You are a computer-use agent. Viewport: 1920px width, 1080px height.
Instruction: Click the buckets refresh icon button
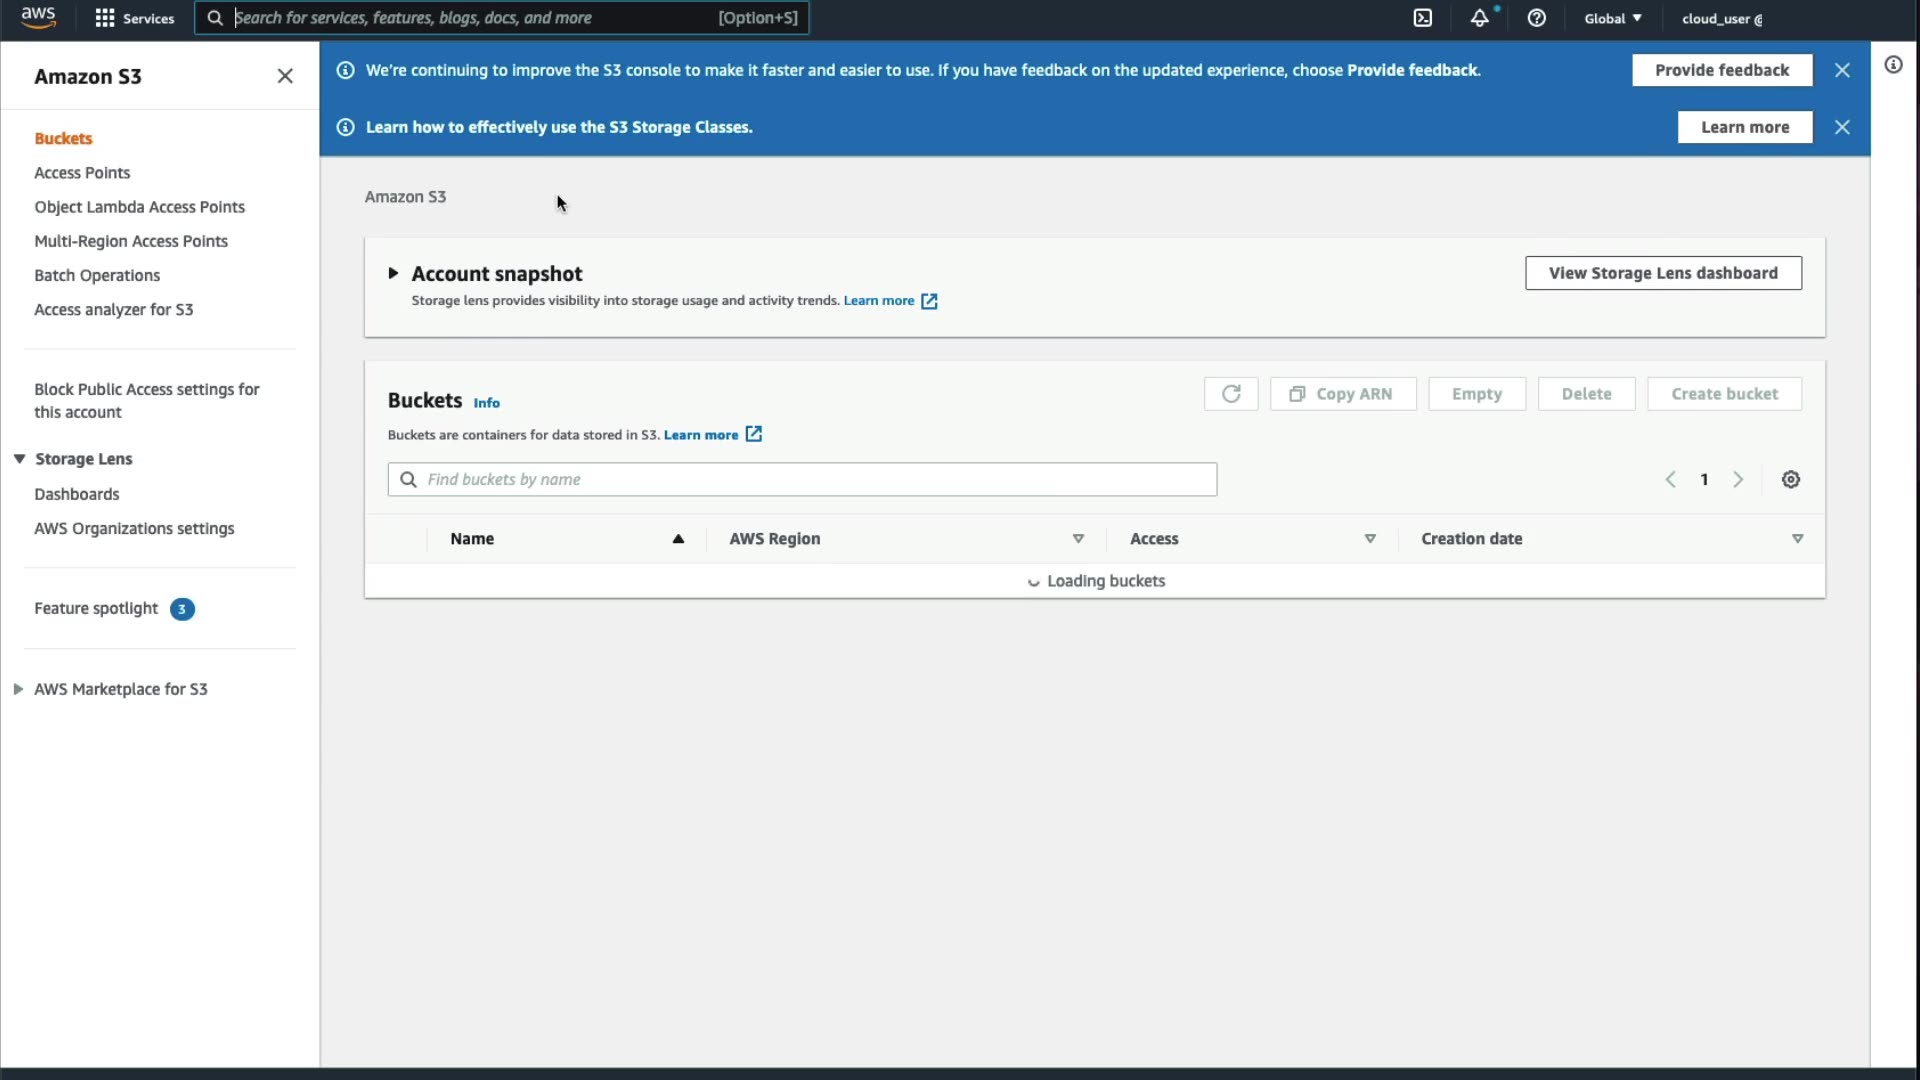(x=1231, y=394)
